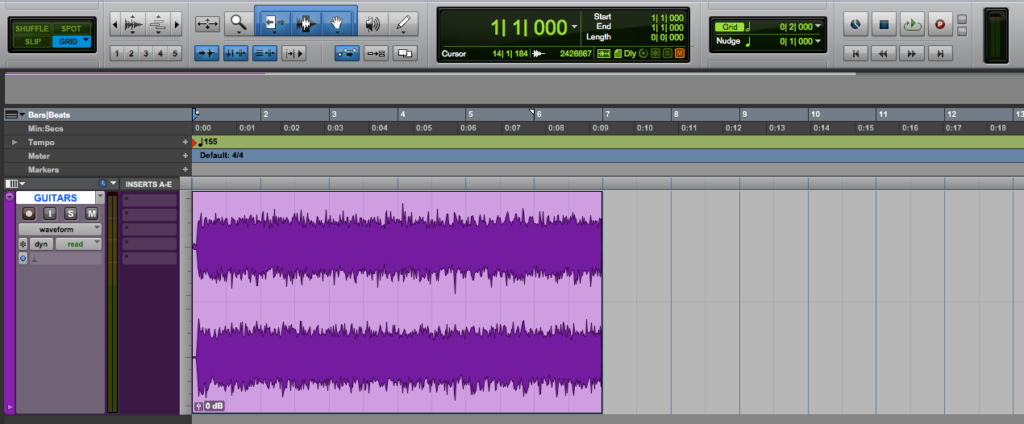Open the Edit window view selector
This screenshot has height=424, width=1024.
pos(15,184)
